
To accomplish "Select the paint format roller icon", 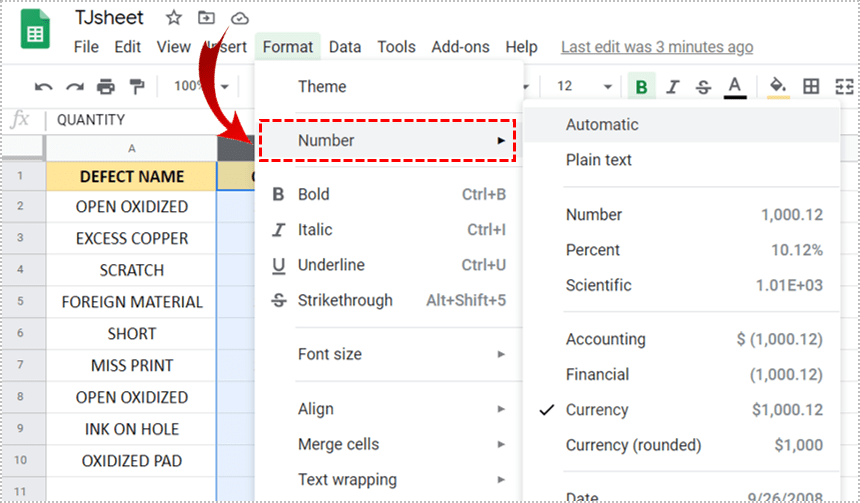I will [137, 86].
